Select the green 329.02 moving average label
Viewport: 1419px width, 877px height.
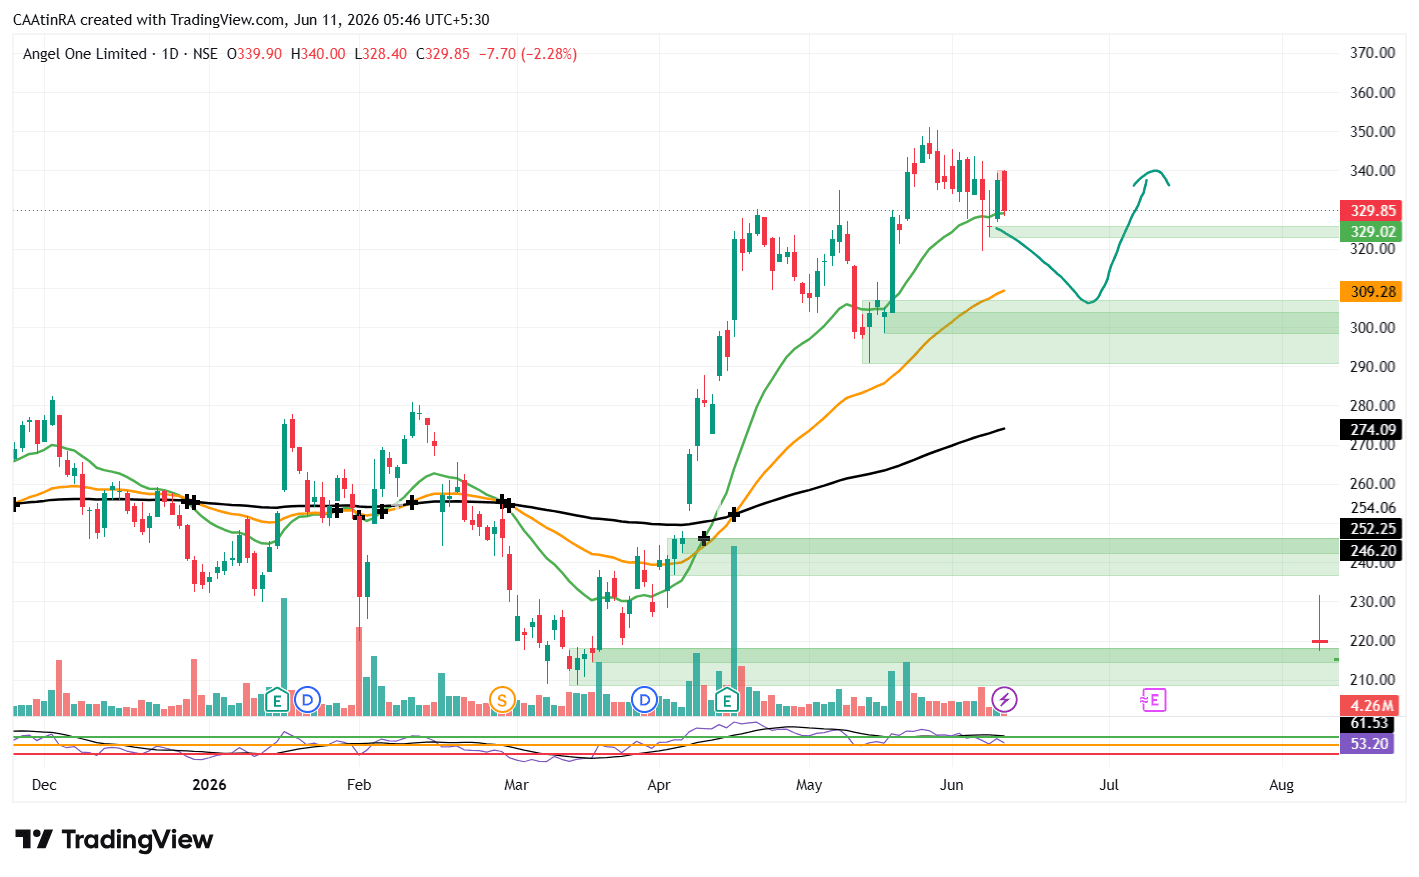click(x=1371, y=232)
